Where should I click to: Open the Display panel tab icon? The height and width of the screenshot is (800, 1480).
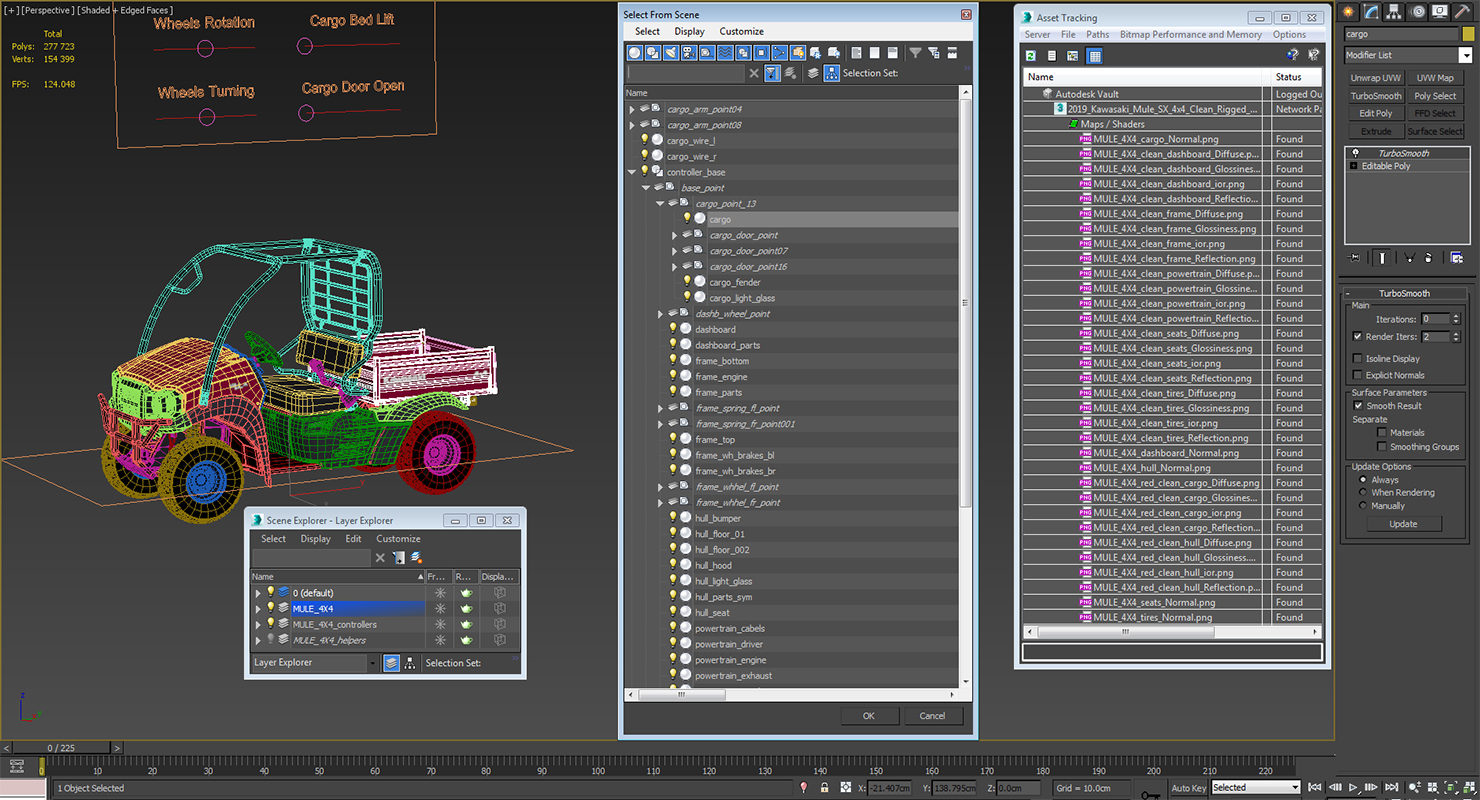pyautogui.click(x=1441, y=12)
